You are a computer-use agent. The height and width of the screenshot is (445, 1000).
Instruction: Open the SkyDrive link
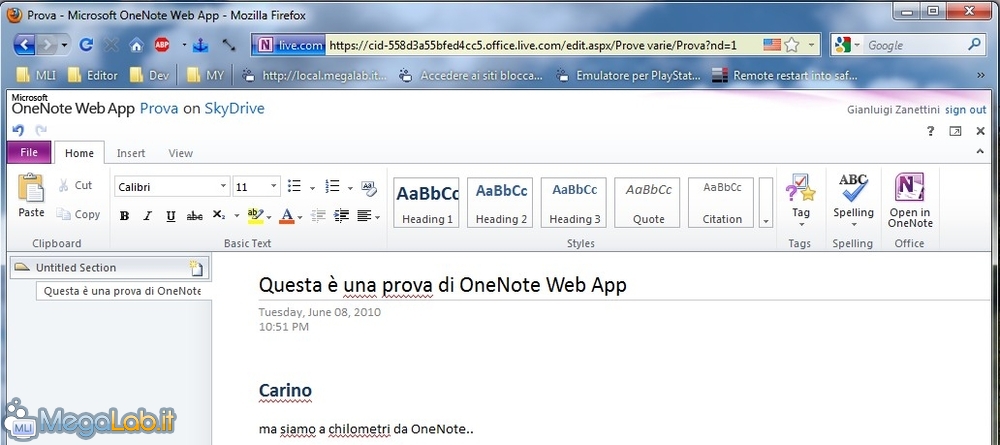pos(234,108)
